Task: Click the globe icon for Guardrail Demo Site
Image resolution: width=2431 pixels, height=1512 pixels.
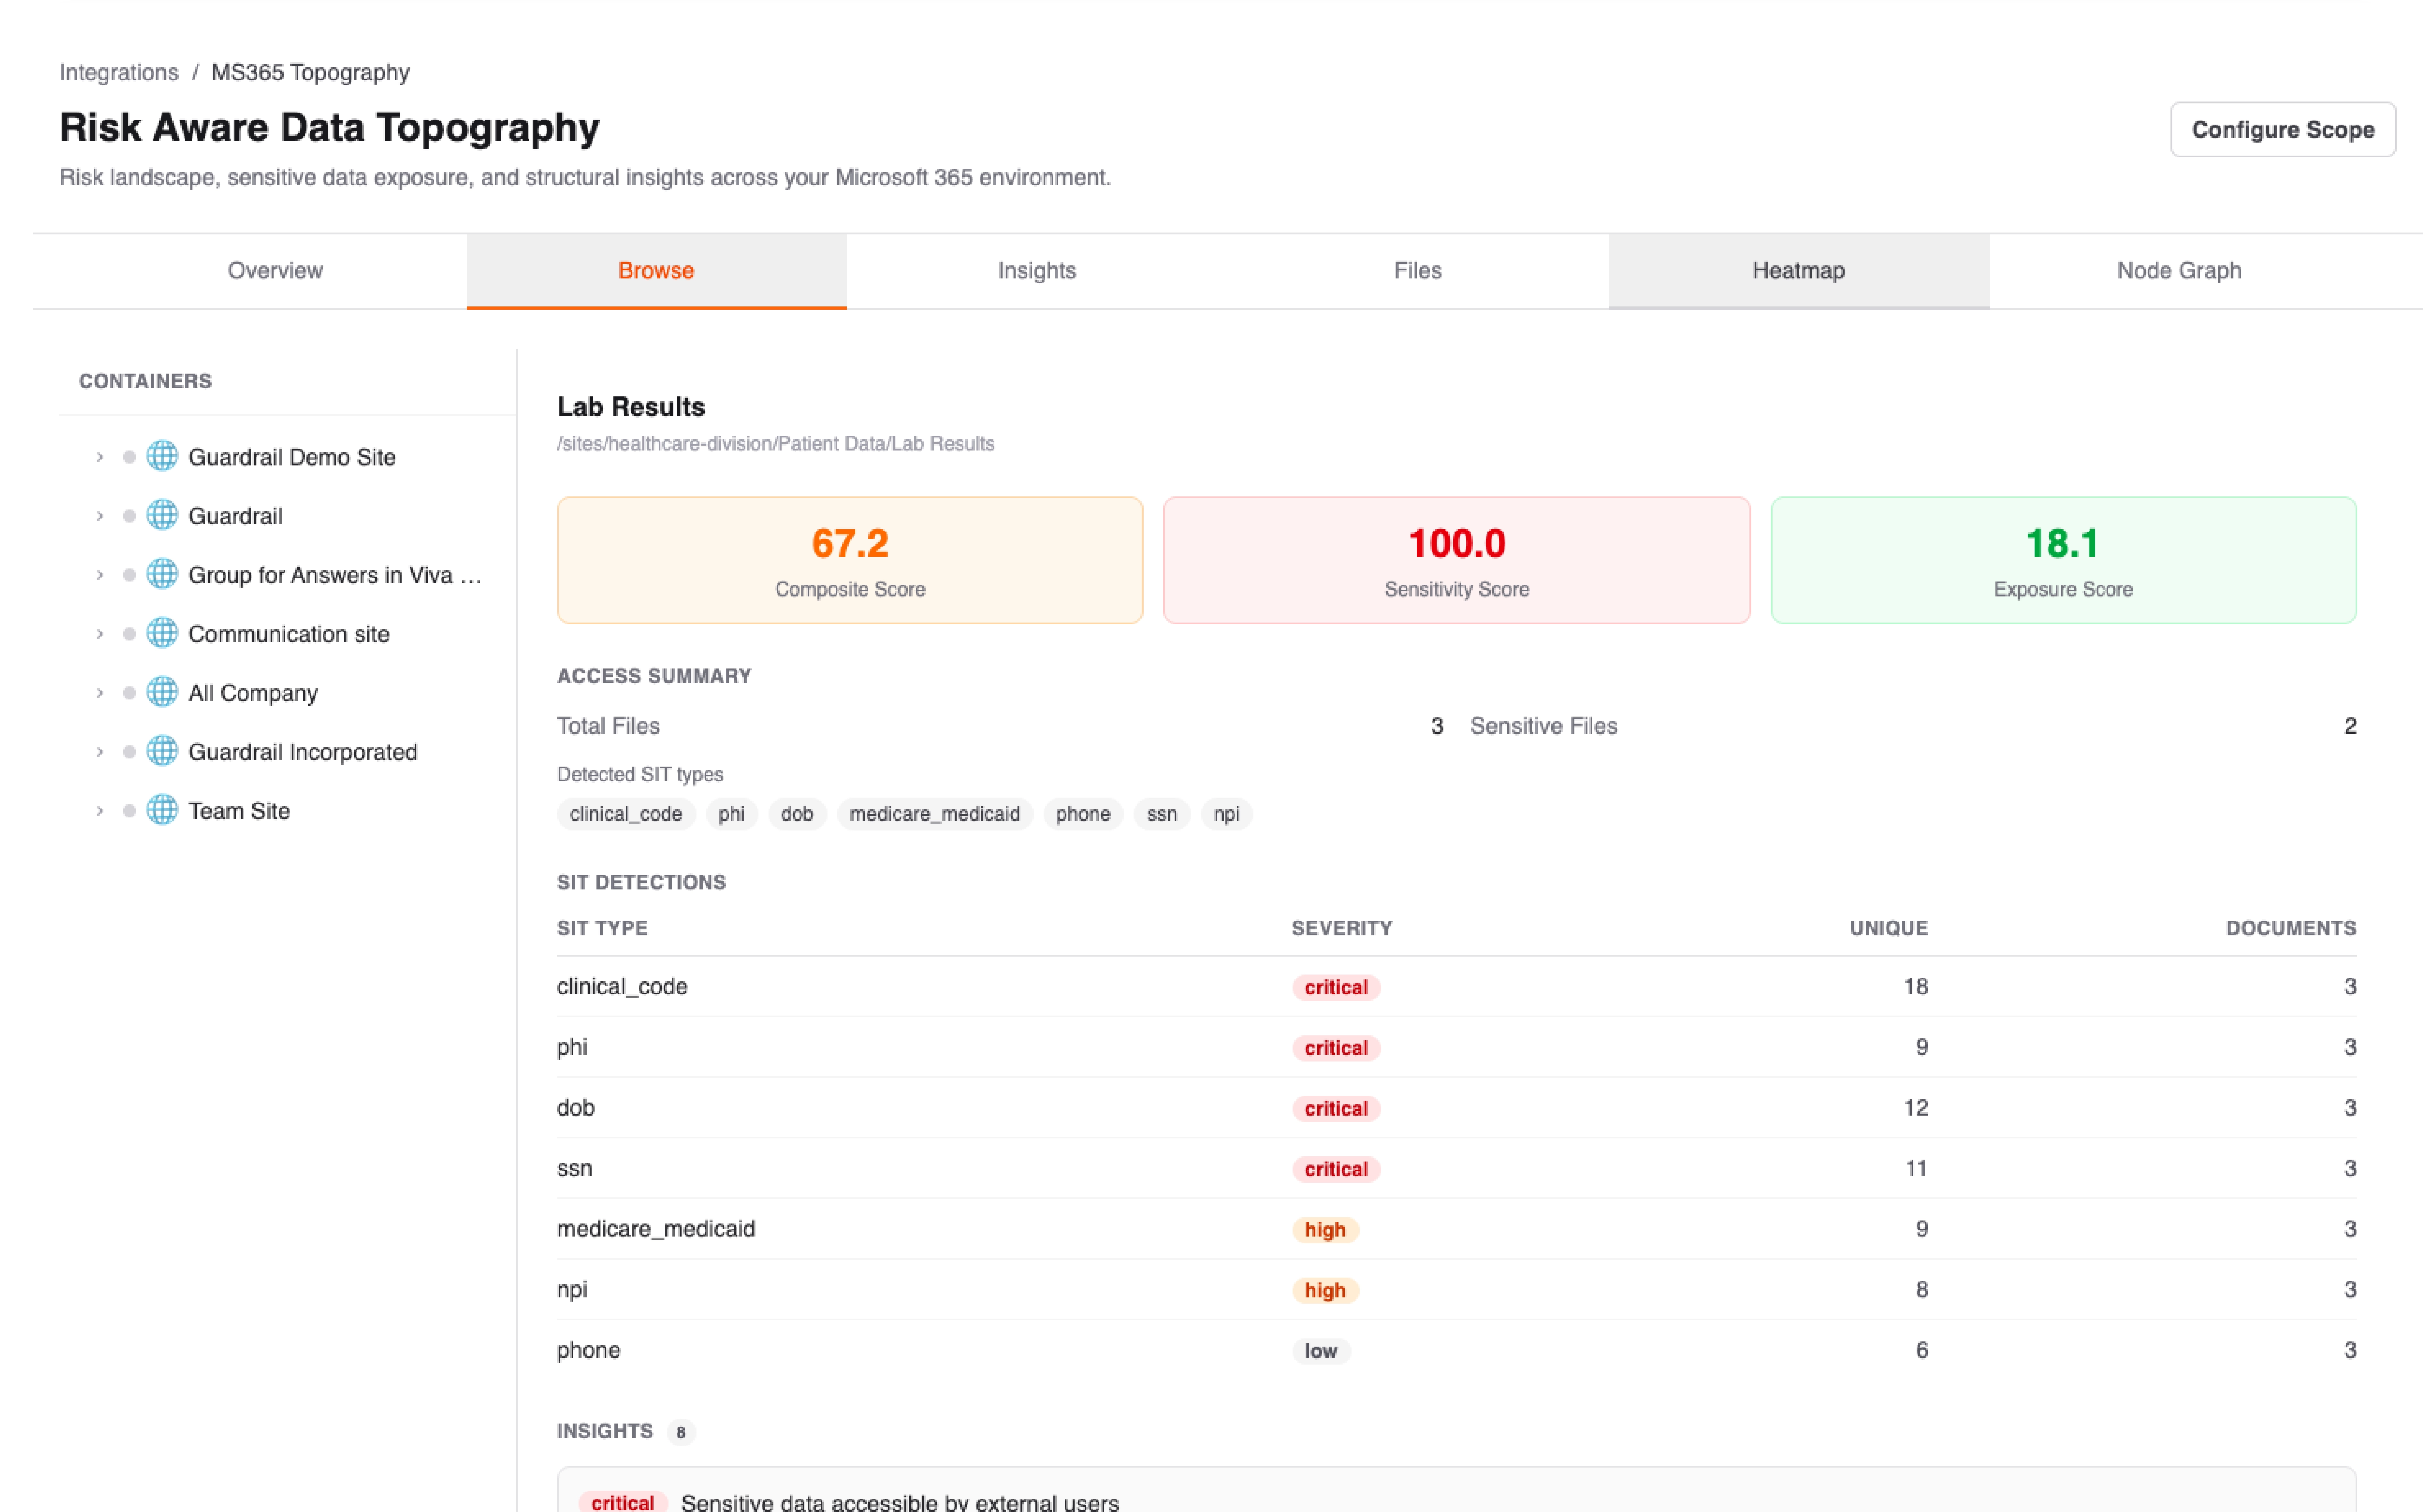Action: pyautogui.click(x=162, y=457)
